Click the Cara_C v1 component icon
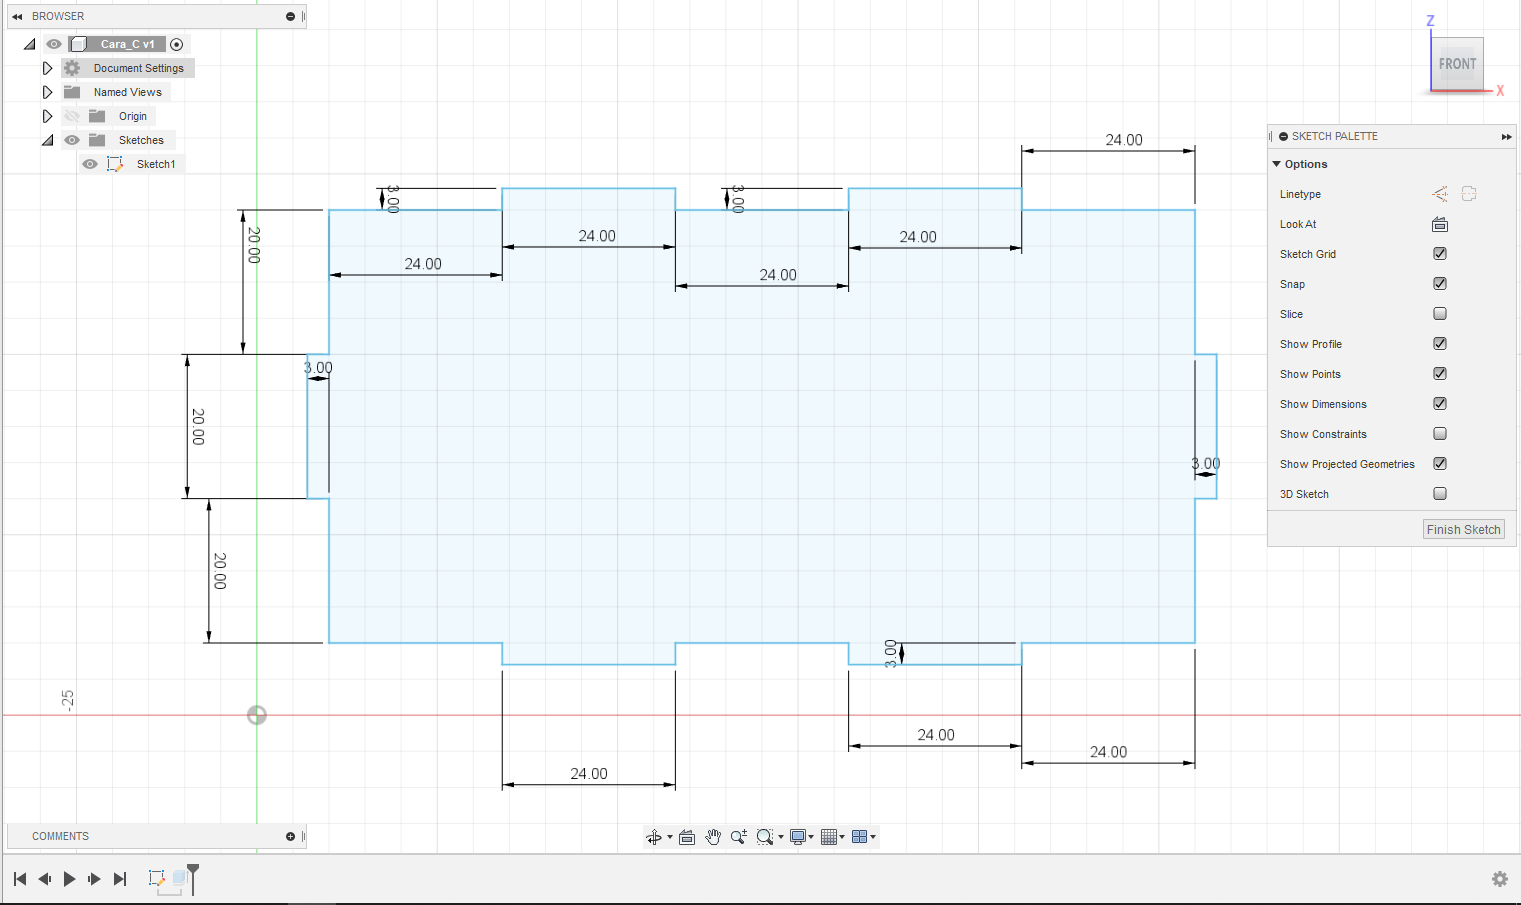Image resolution: width=1521 pixels, height=905 pixels. pyautogui.click(x=79, y=44)
